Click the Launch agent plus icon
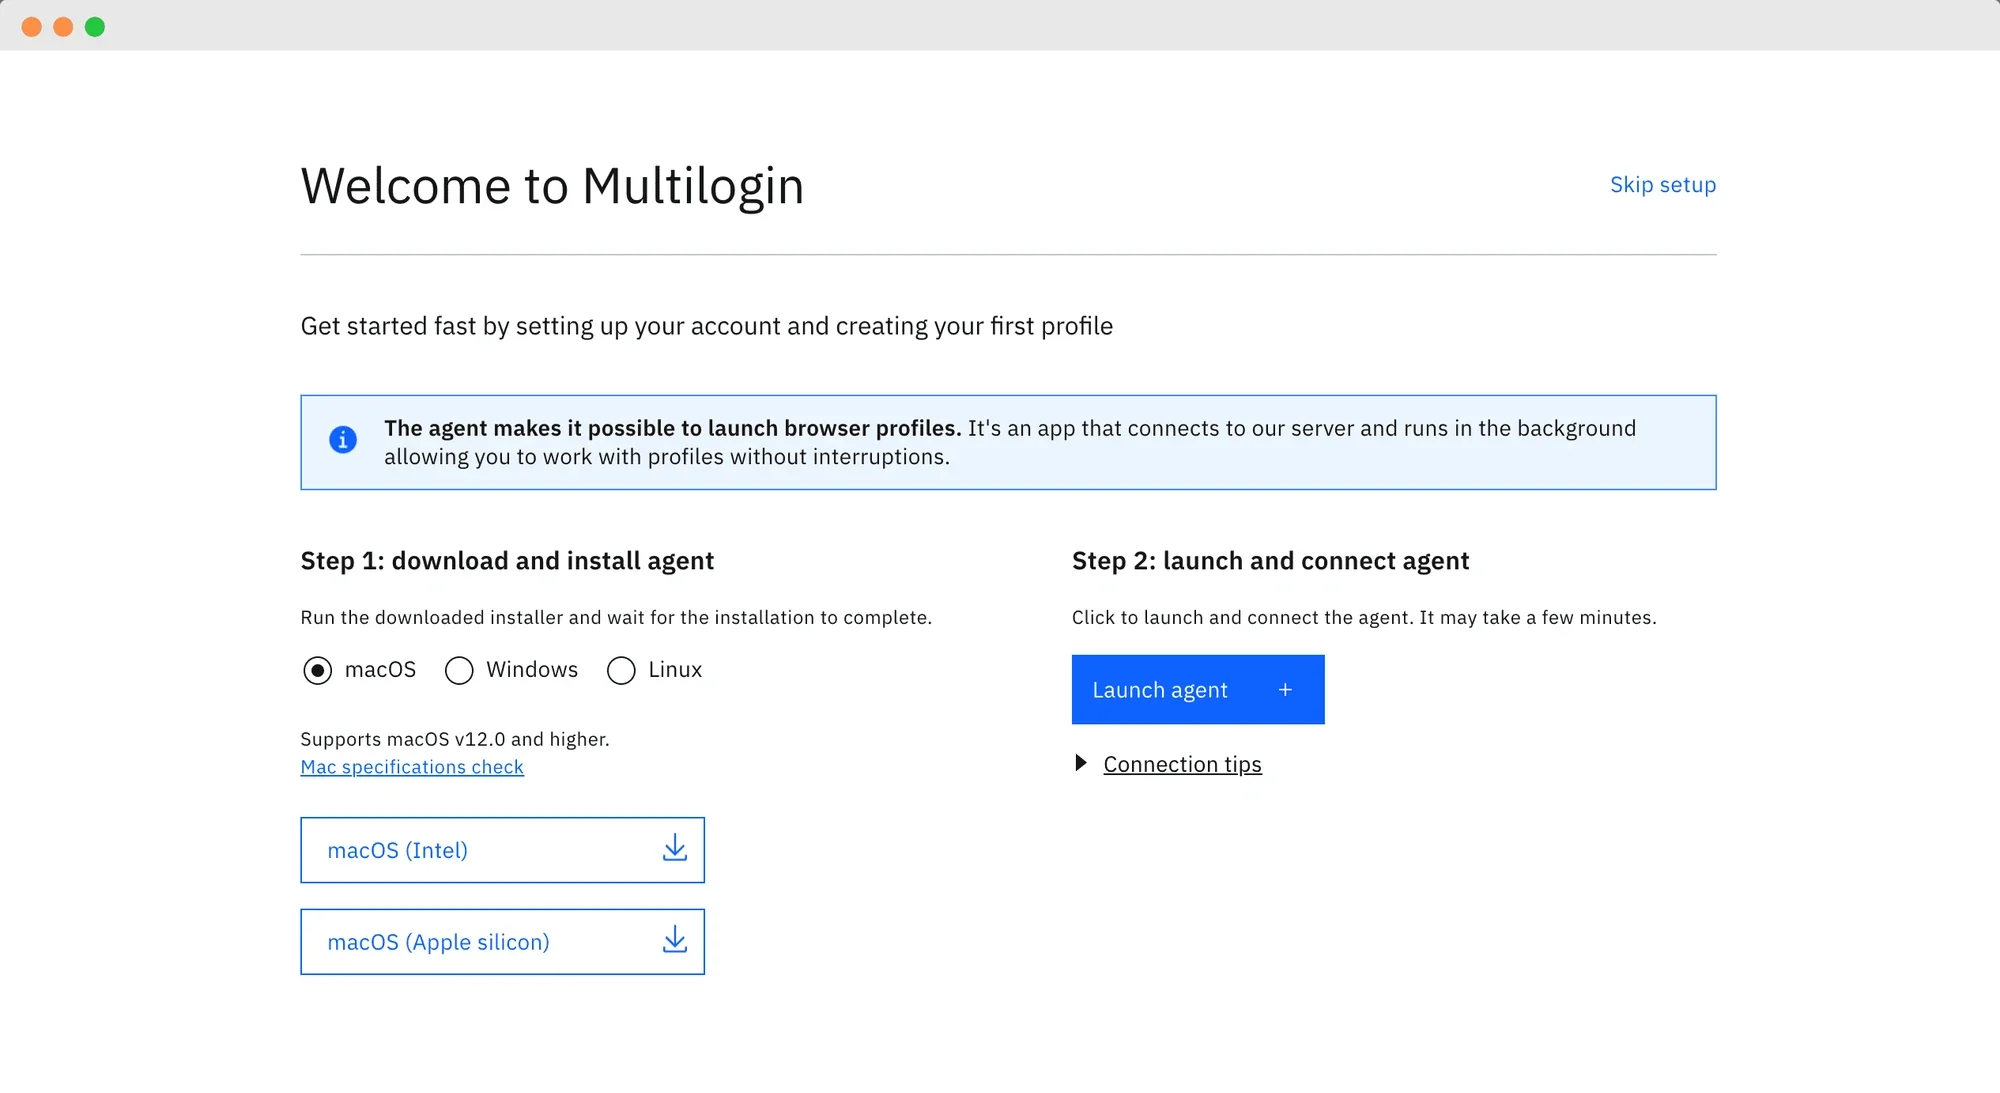This screenshot has width=2000, height=1093. (x=1285, y=689)
